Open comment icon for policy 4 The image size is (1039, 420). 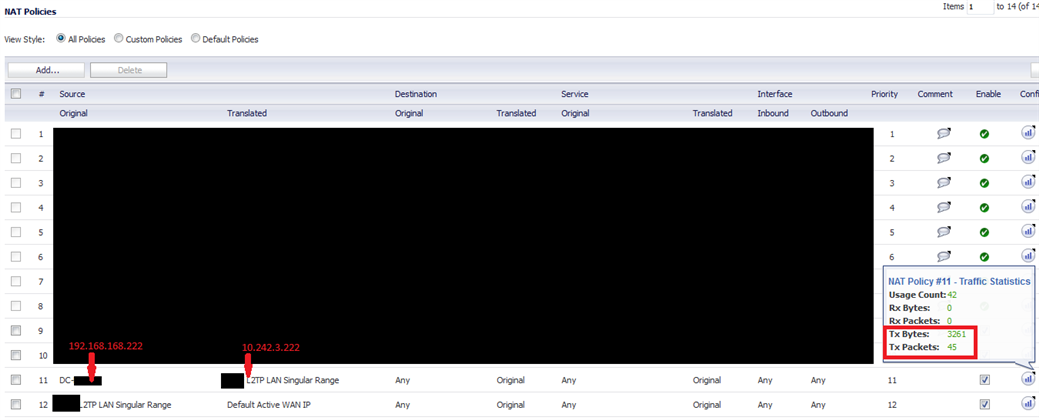pyautogui.click(x=944, y=207)
